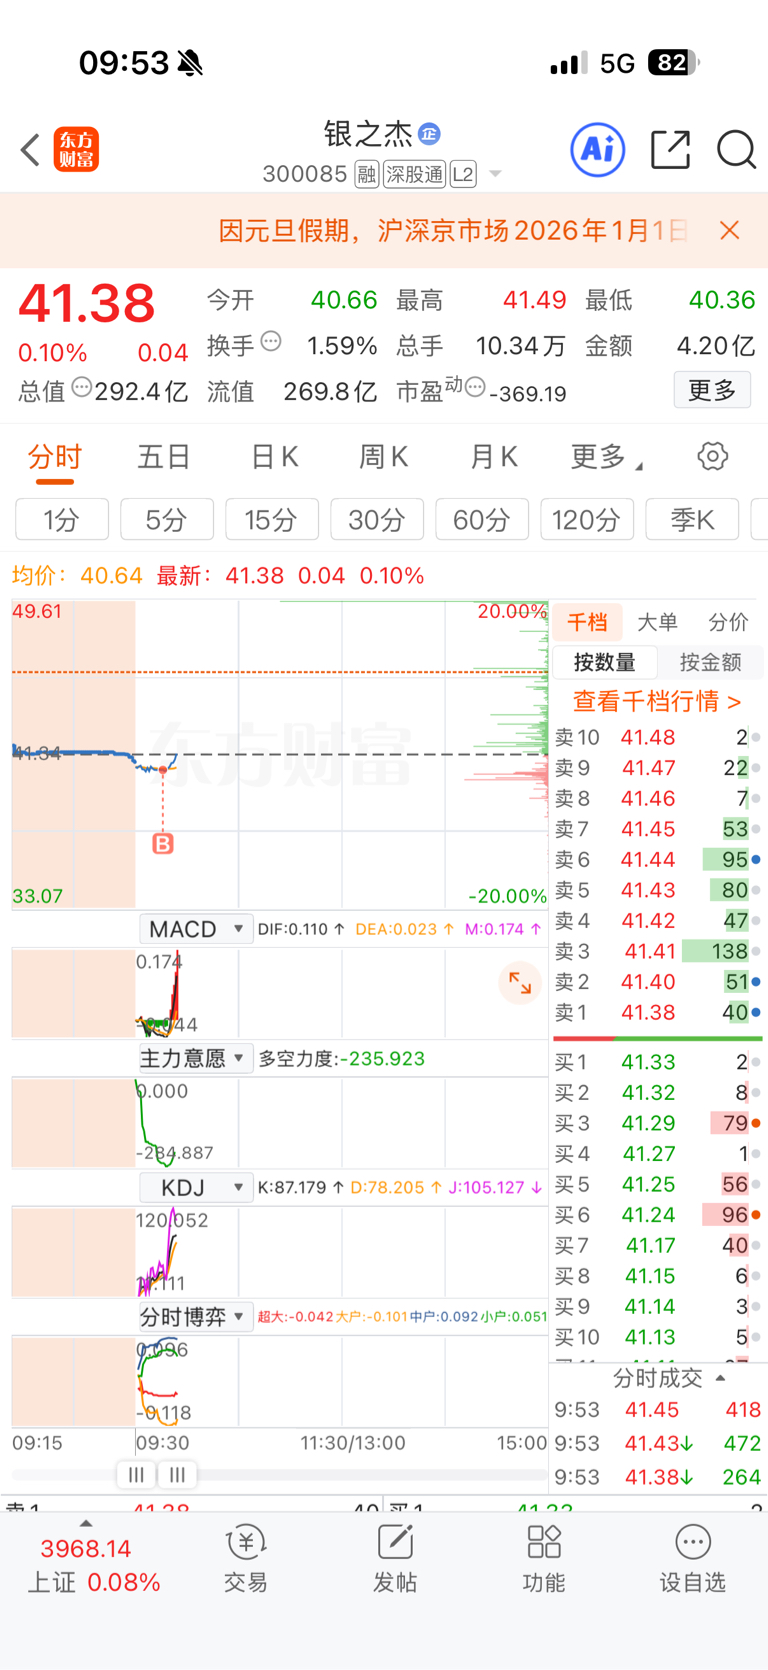Open MACD indicator dropdown
768x1670 pixels.
(196, 929)
